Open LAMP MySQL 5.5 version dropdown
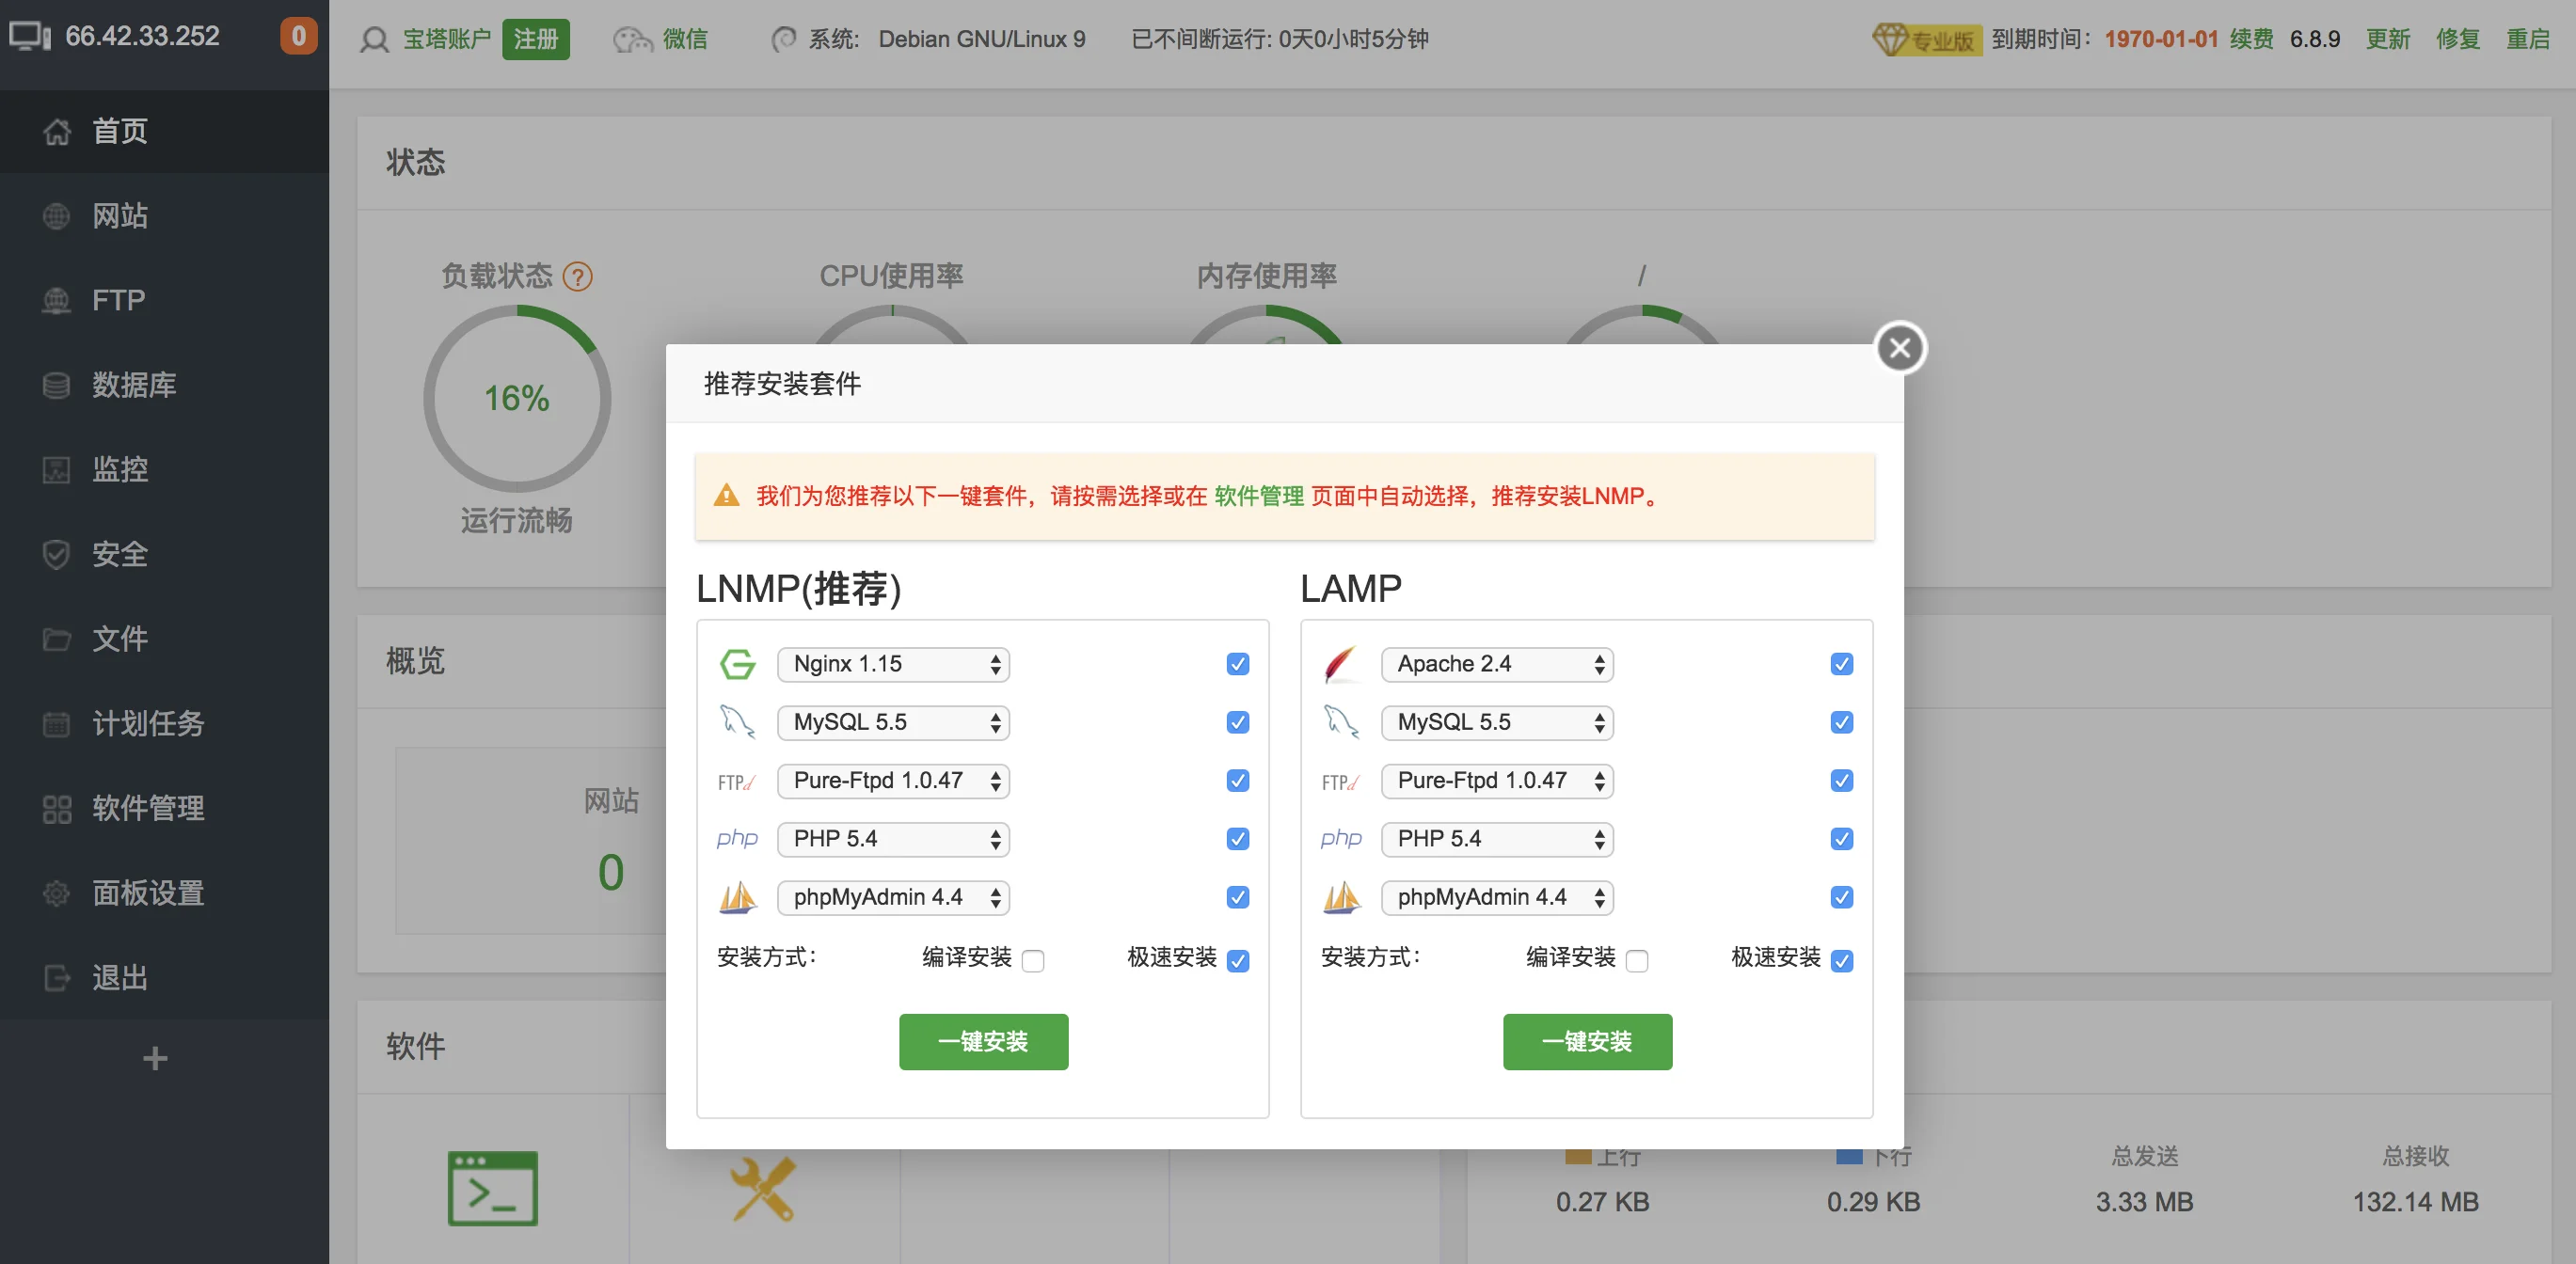 tap(1497, 722)
